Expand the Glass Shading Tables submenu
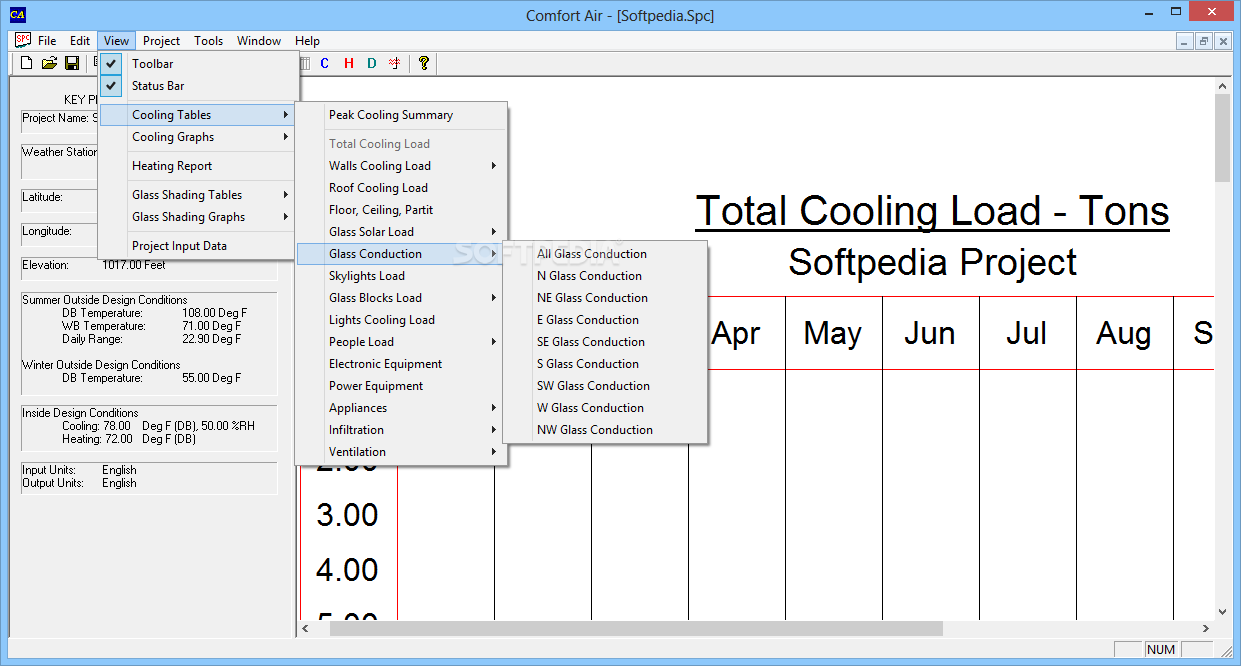 click(x=198, y=195)
